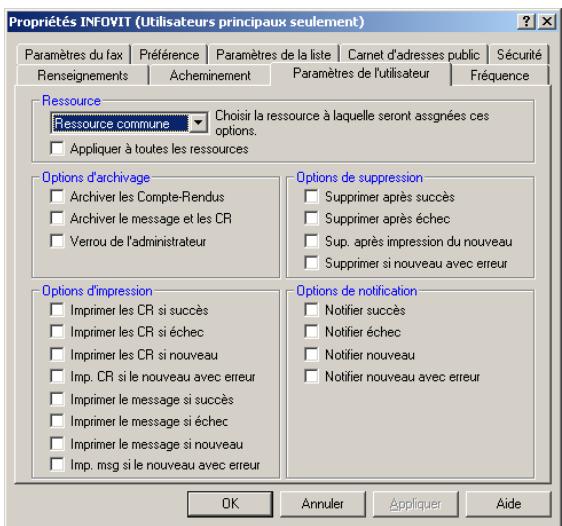Click the Annuler button
The width and height of the screenshot is (562, 526).
coord(323,504)
